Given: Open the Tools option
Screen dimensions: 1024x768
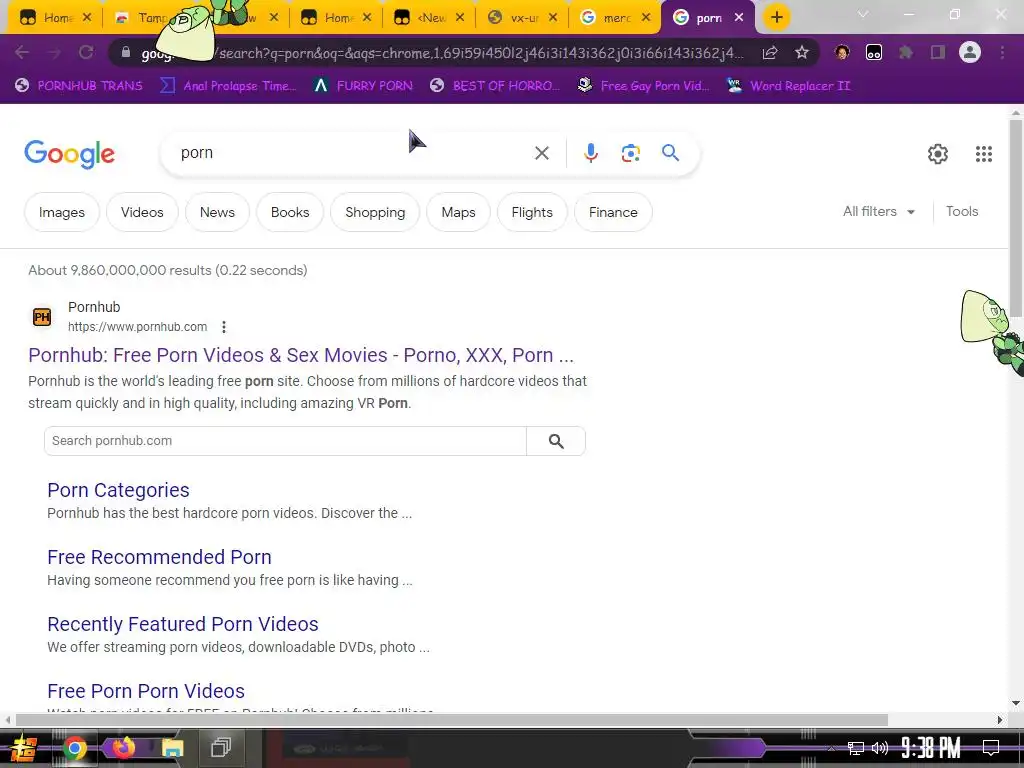Looking at the screenshot, I should coord(962,212).
